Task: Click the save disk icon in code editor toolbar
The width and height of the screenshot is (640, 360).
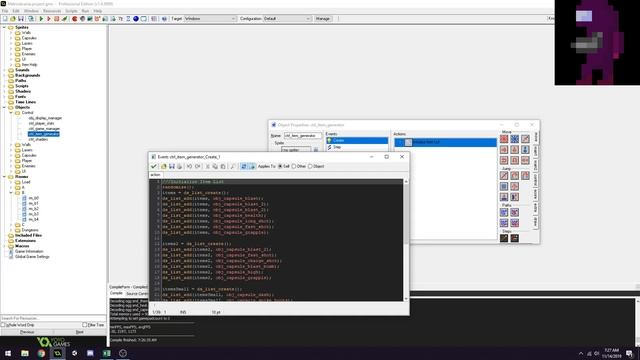Action: click(x=171, y=167)
